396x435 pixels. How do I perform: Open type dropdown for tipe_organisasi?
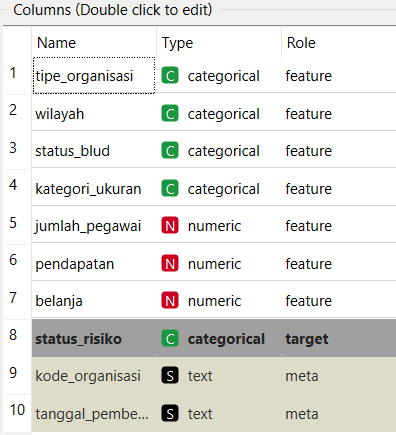click(x=219, y=75)
